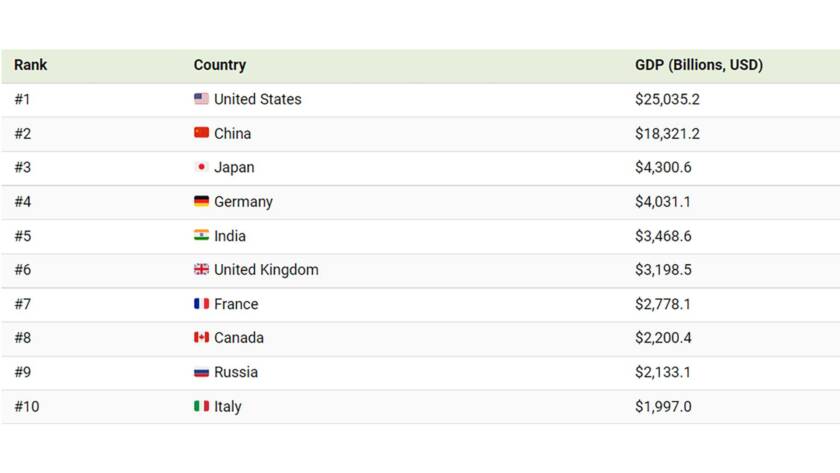Viewport: 840px width, 473px height.
Task: Click the United States flag icon
Action: pos(201,99)
